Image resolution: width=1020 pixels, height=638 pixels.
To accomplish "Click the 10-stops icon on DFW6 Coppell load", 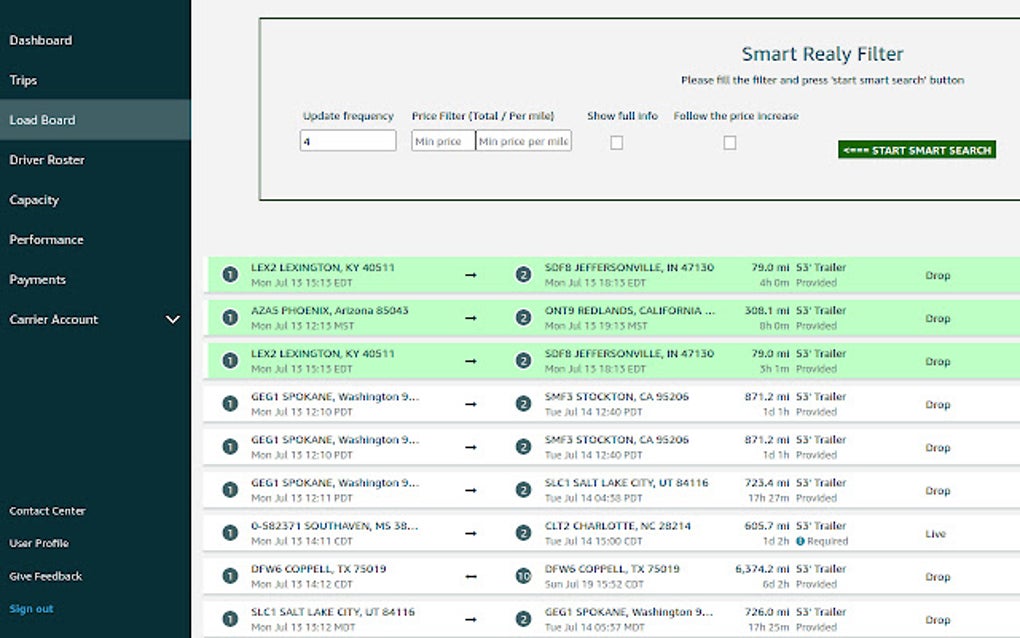I will (523, 575).
